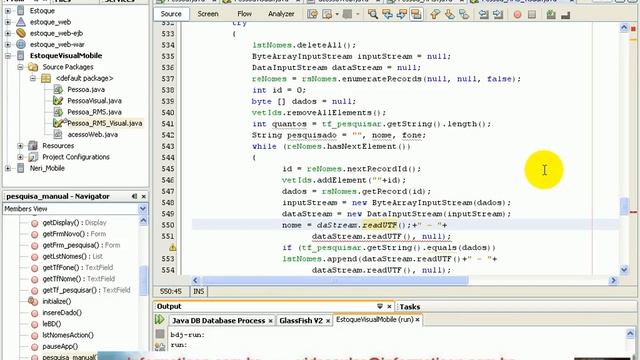
Task: Select getFrmNovo() member in Navigator
Action: click(x=74, y=234)
